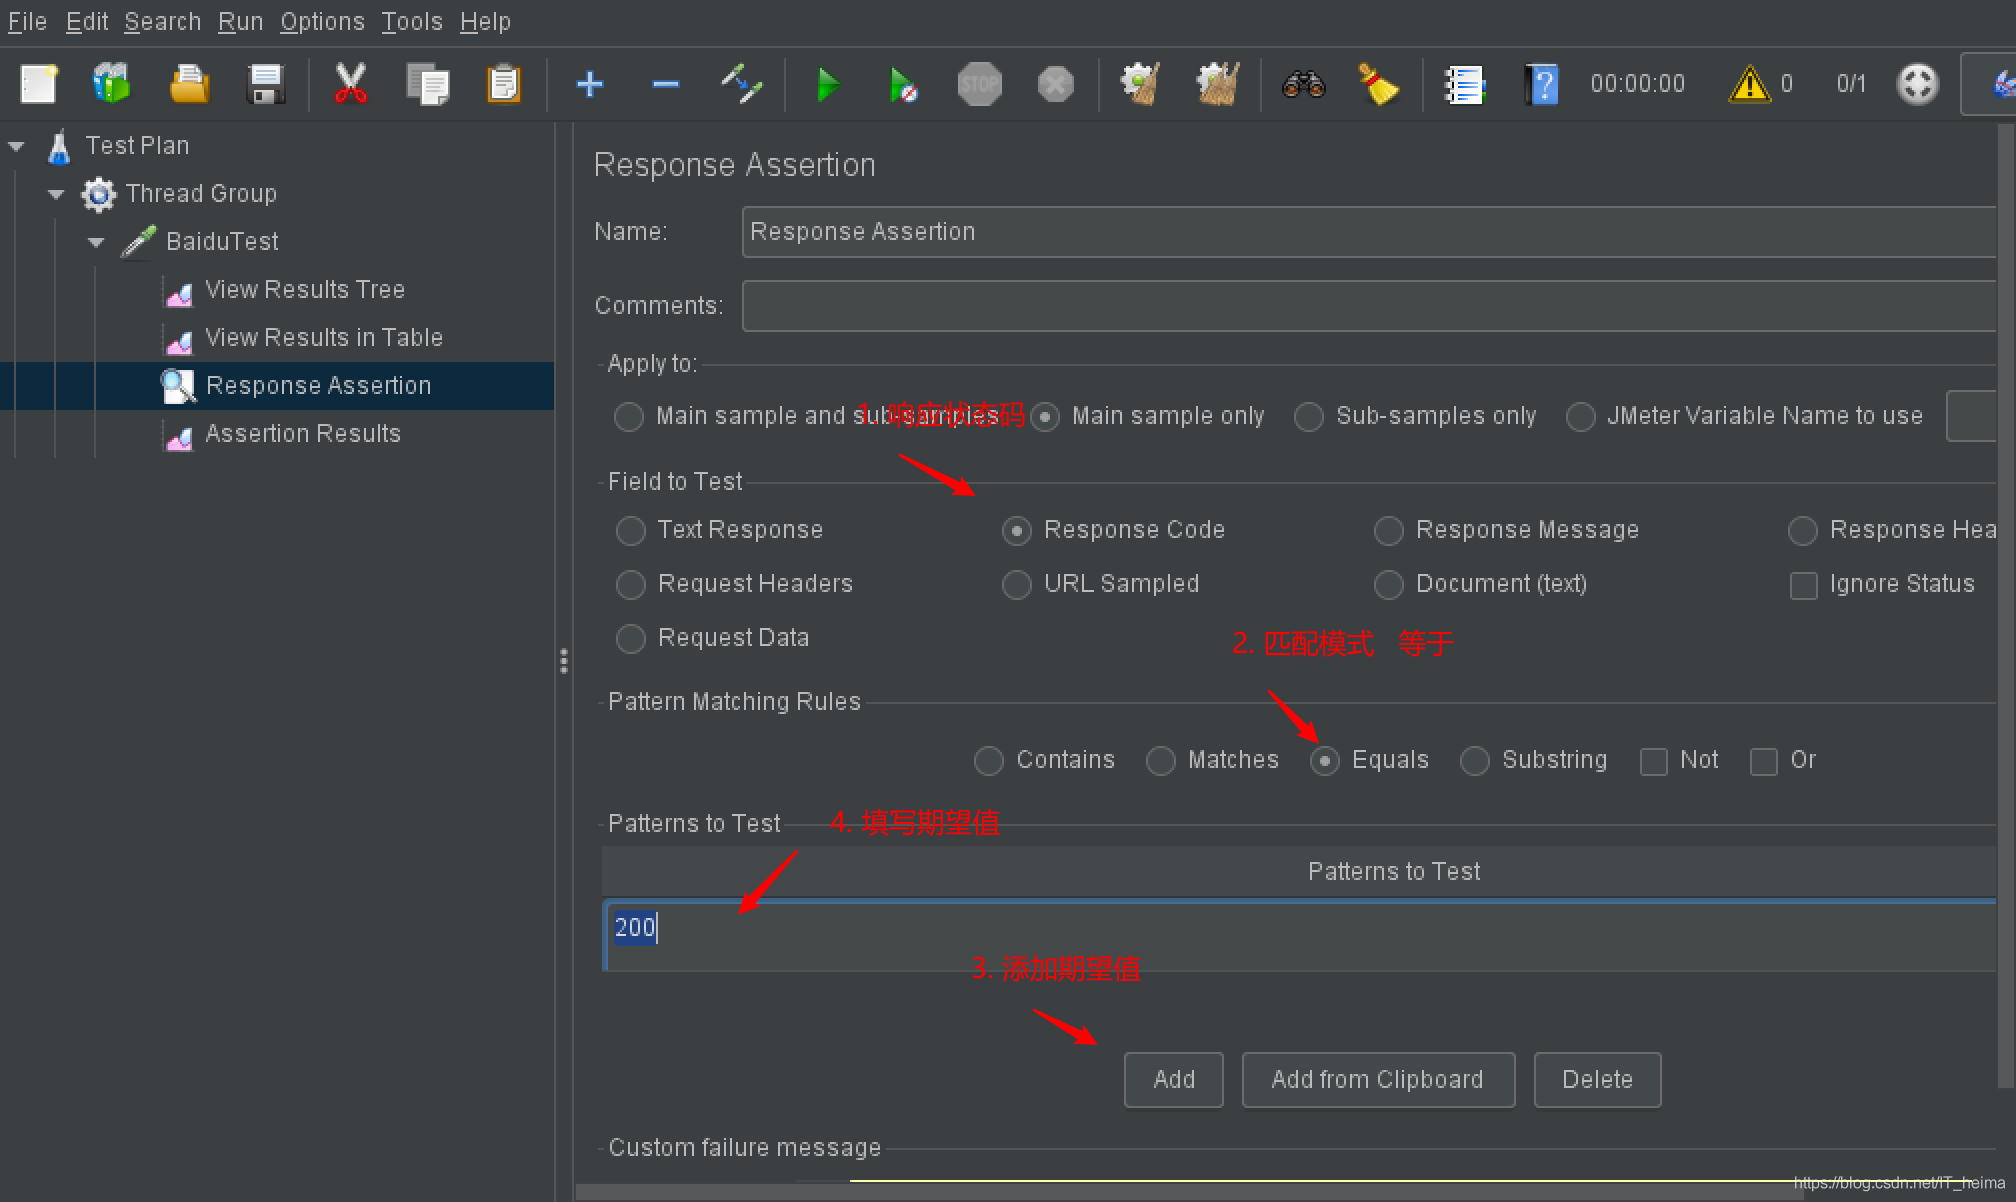The image size is (2016, 1202).
Task: Select URL Sampled radio button
Action: (x=1017, y=584)
